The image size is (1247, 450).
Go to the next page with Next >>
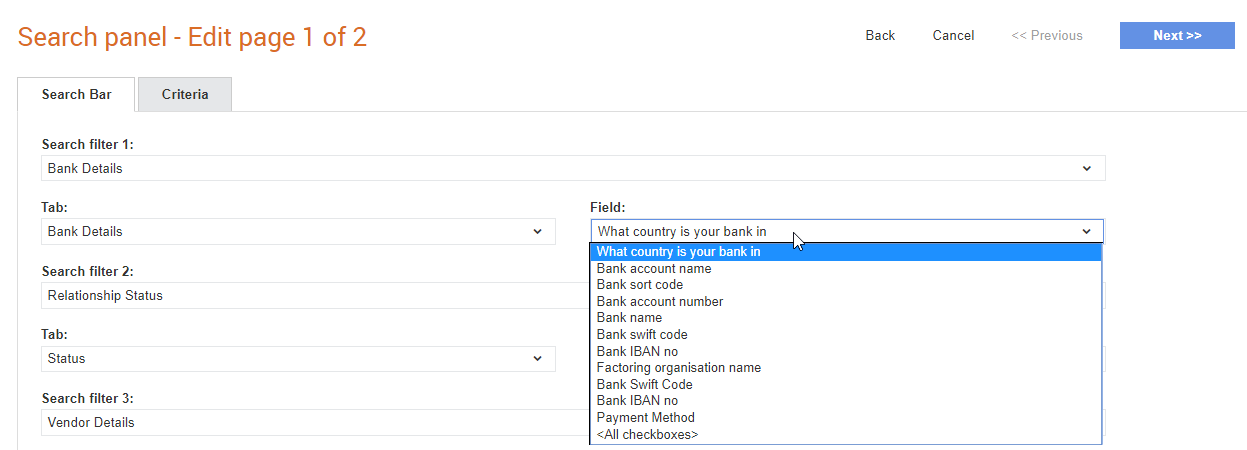click(x=1177, y=35)
